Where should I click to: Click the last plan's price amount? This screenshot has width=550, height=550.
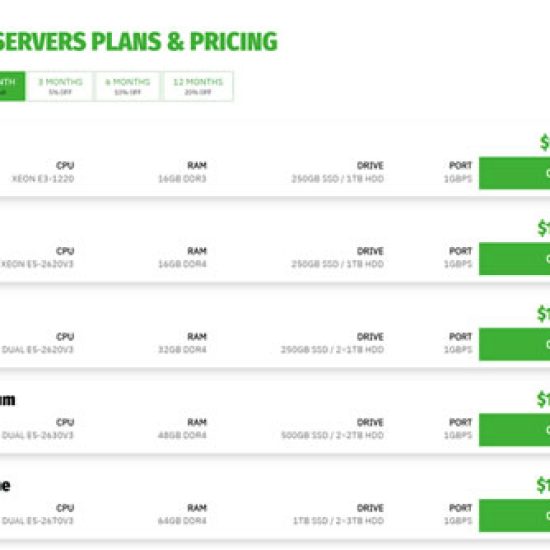543,485
